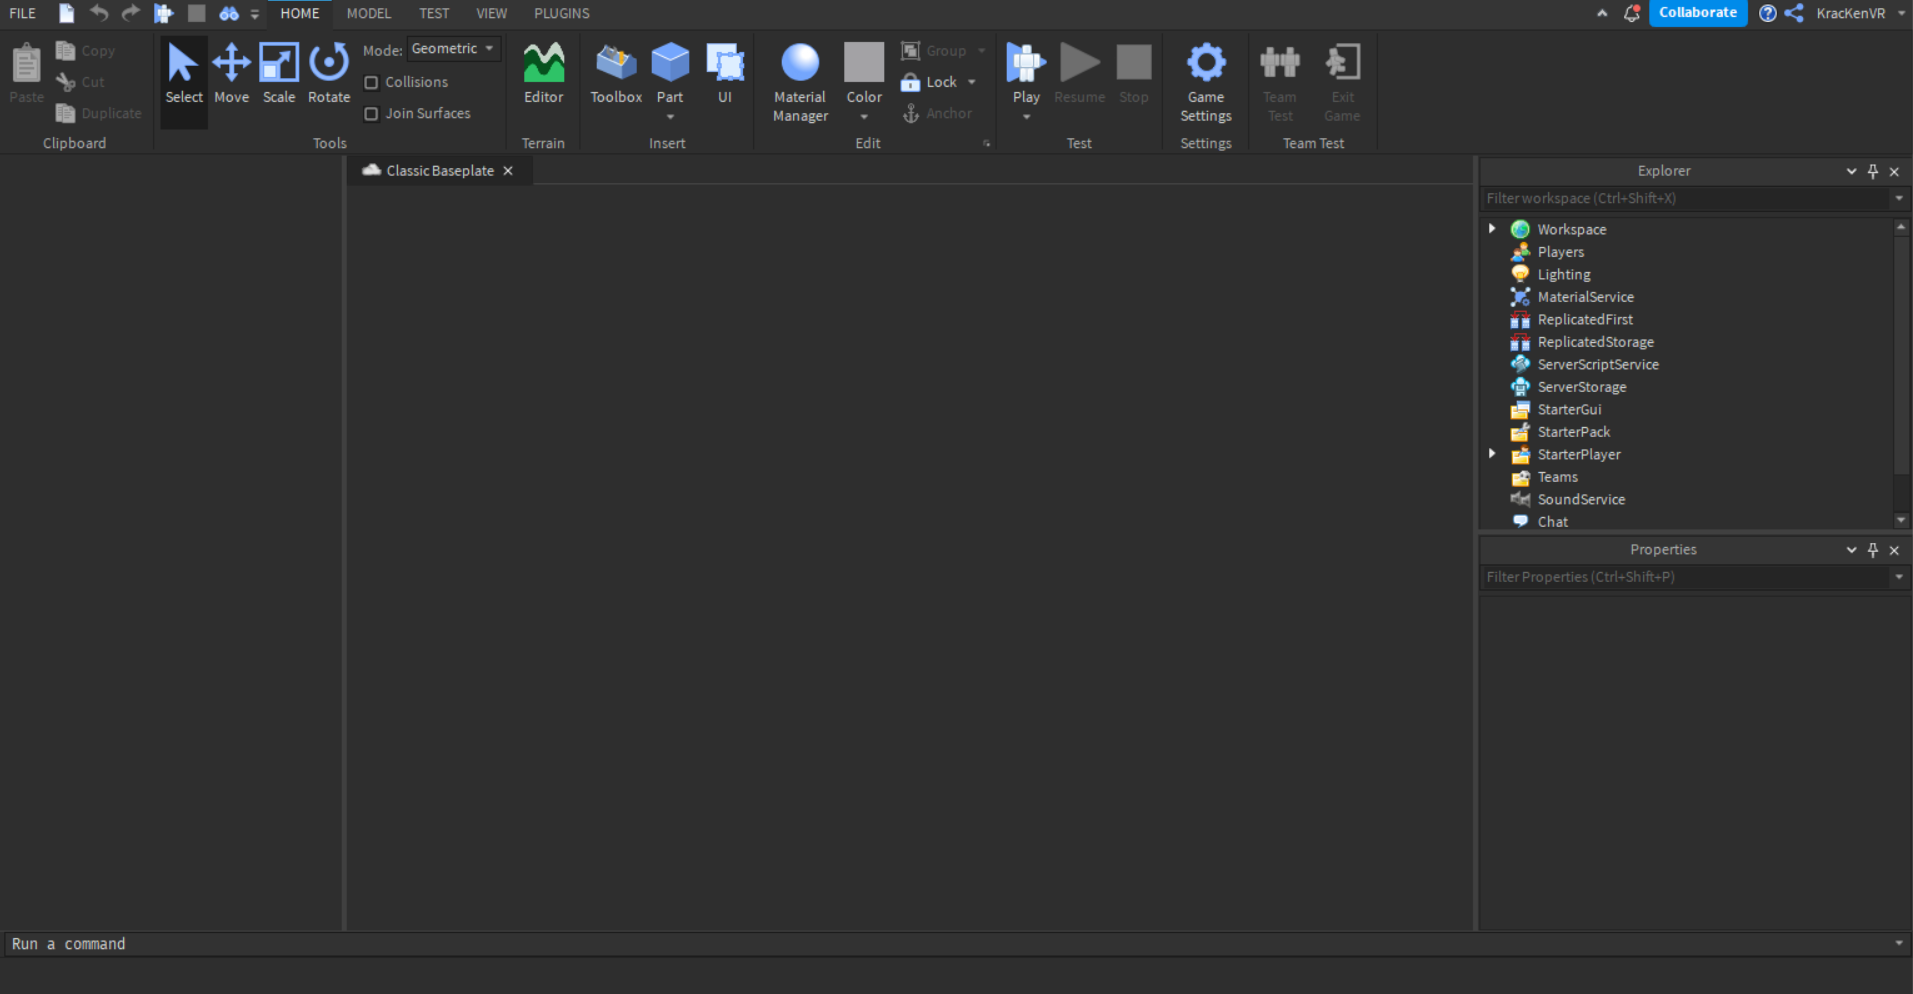Open the PLUGINS ribbon tab
The width and height of the screenshot is (1913, 994).
pos(562,13)
